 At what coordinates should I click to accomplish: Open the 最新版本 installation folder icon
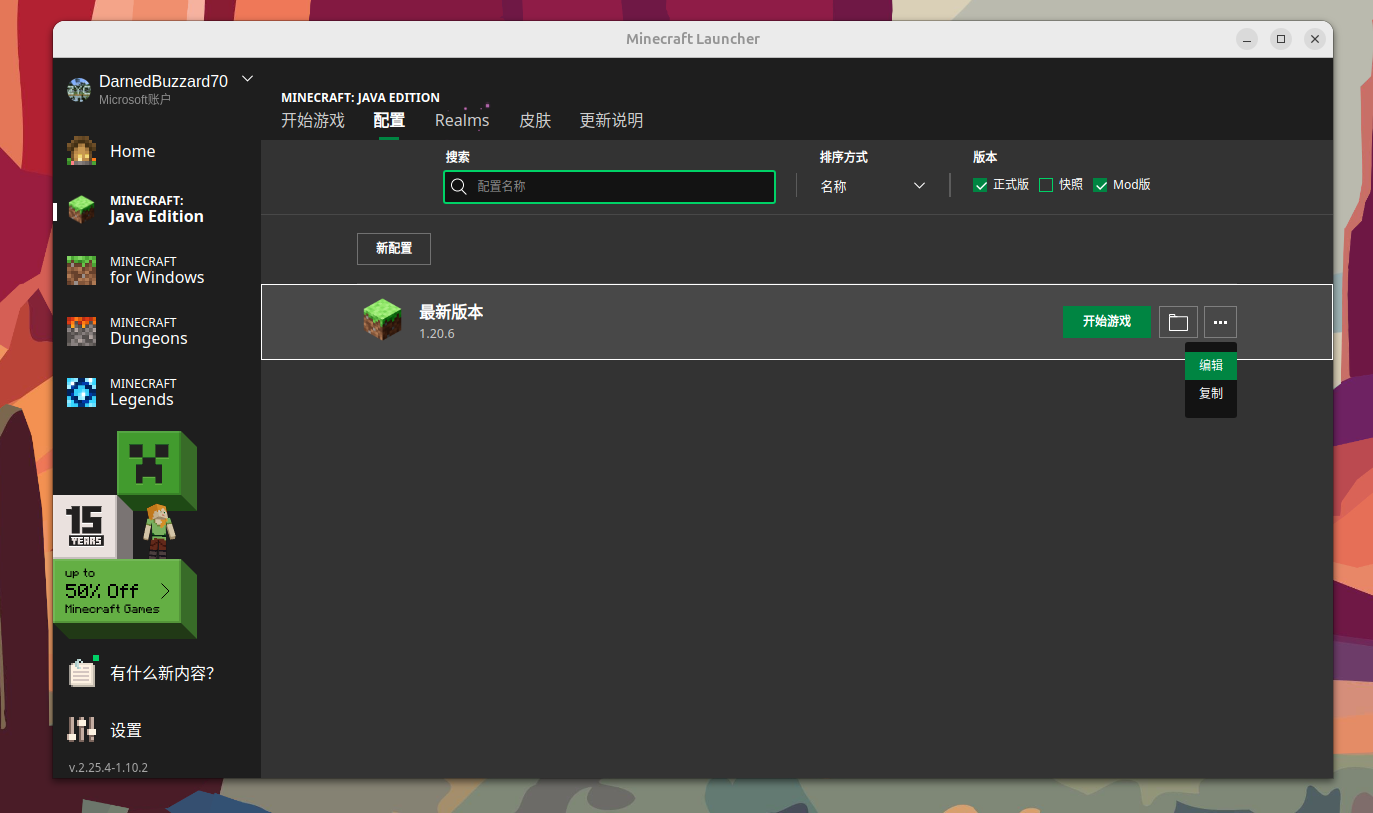1178,322
